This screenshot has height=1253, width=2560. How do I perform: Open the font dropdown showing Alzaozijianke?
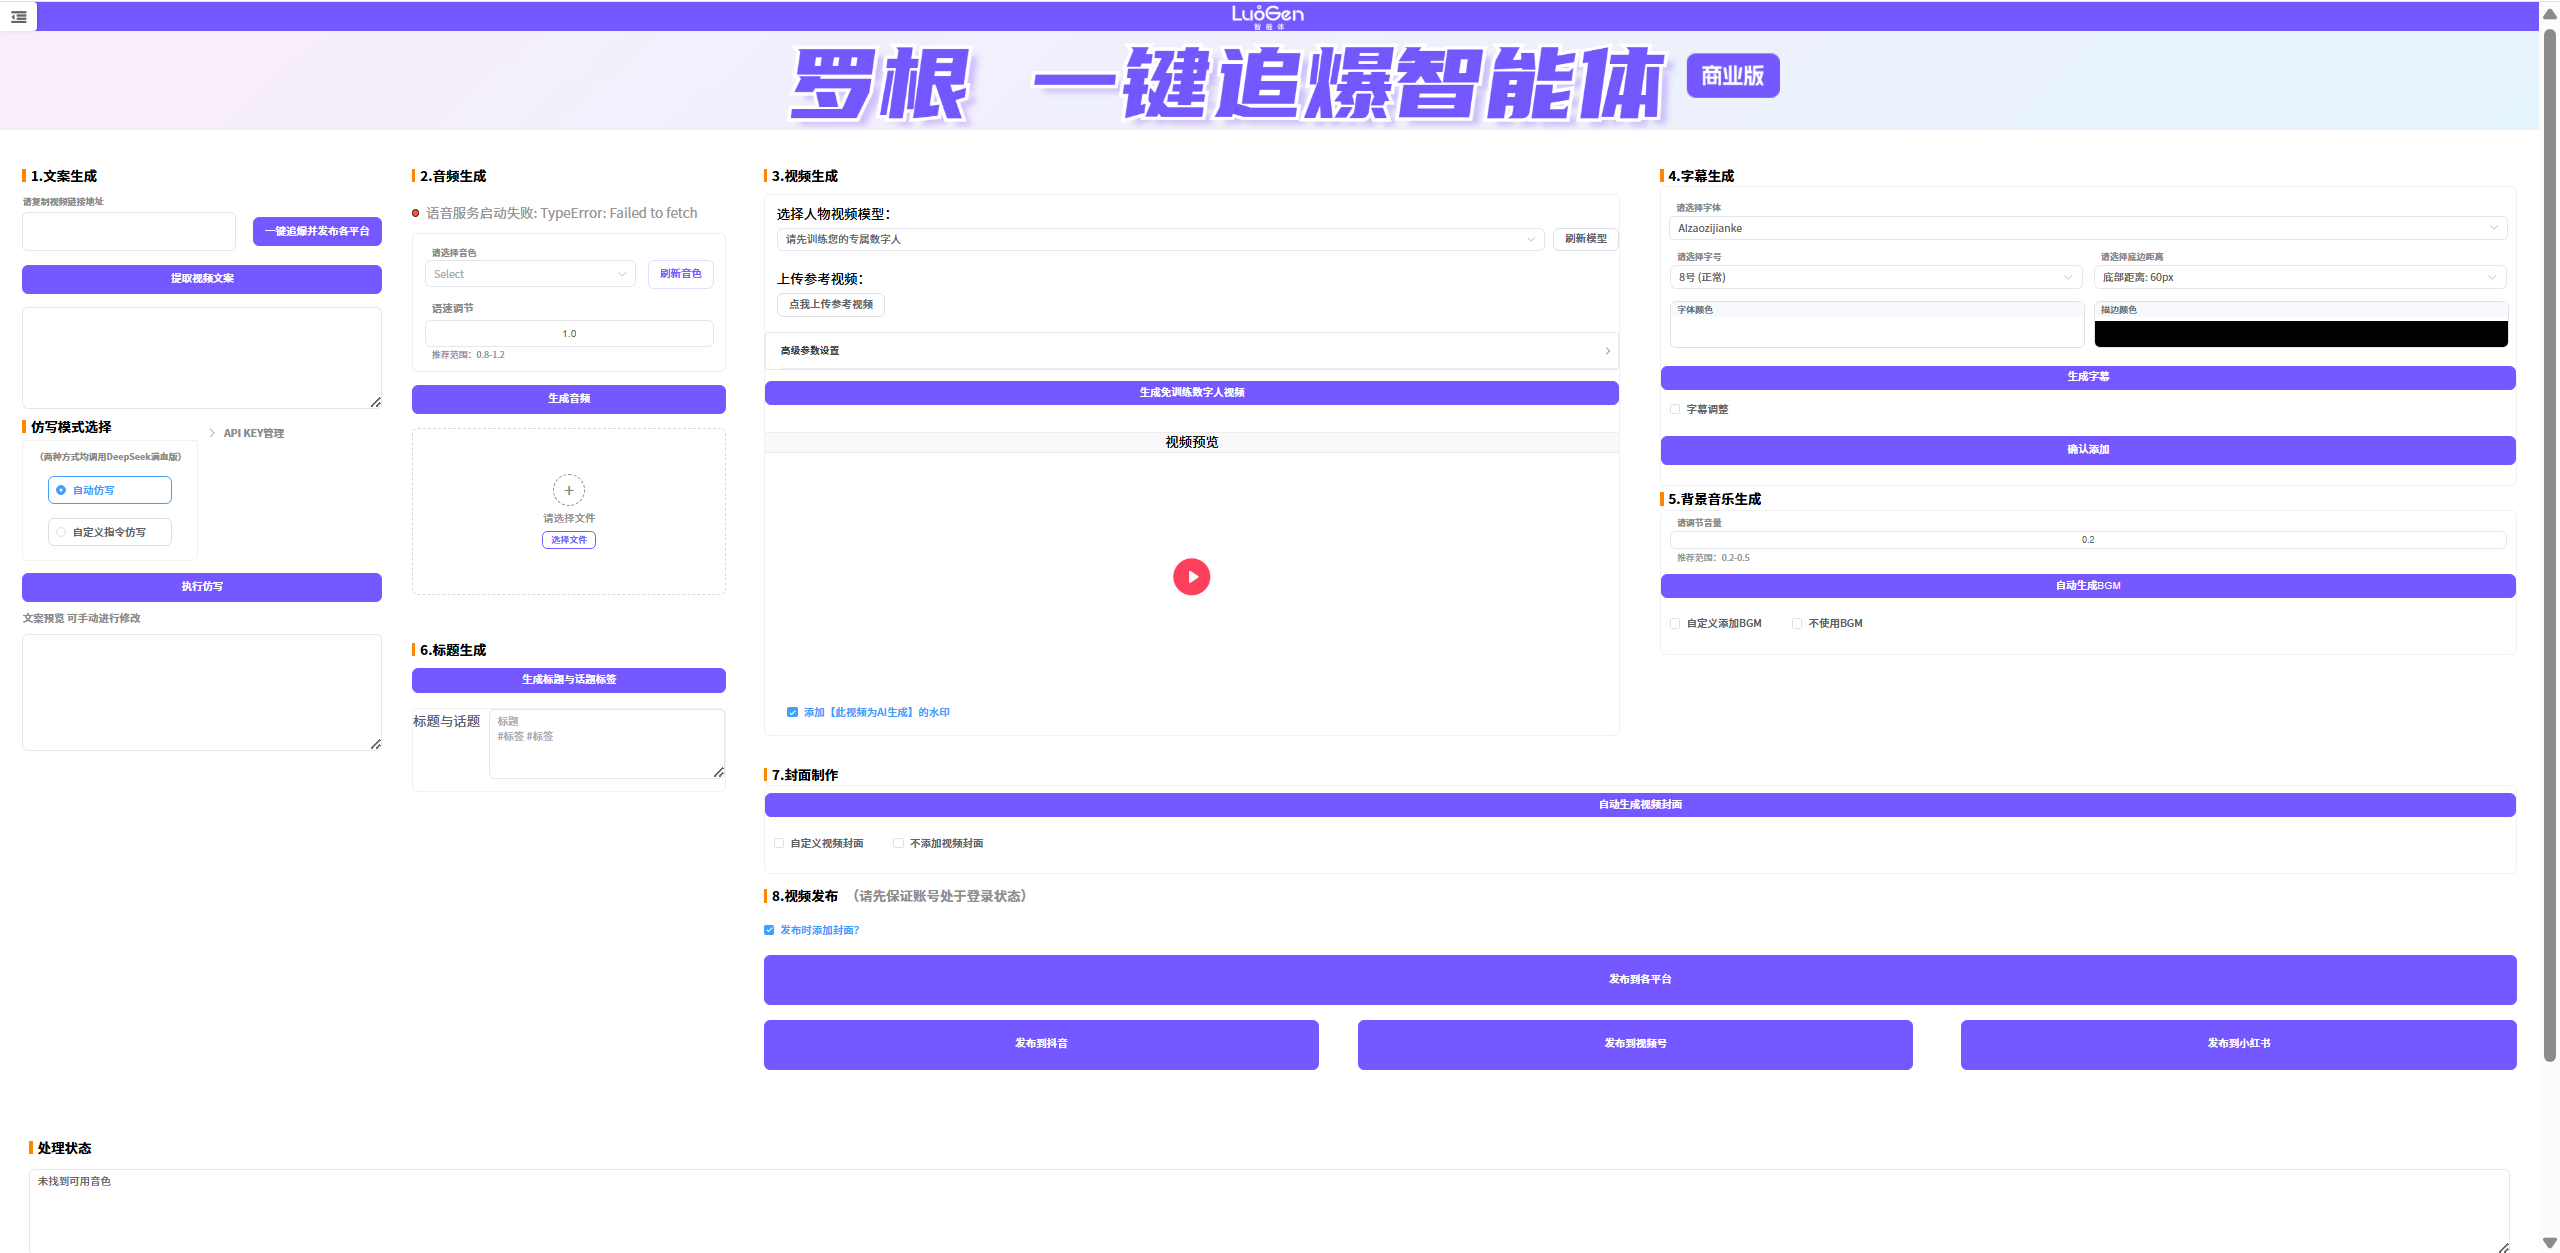click(2087, 228)
